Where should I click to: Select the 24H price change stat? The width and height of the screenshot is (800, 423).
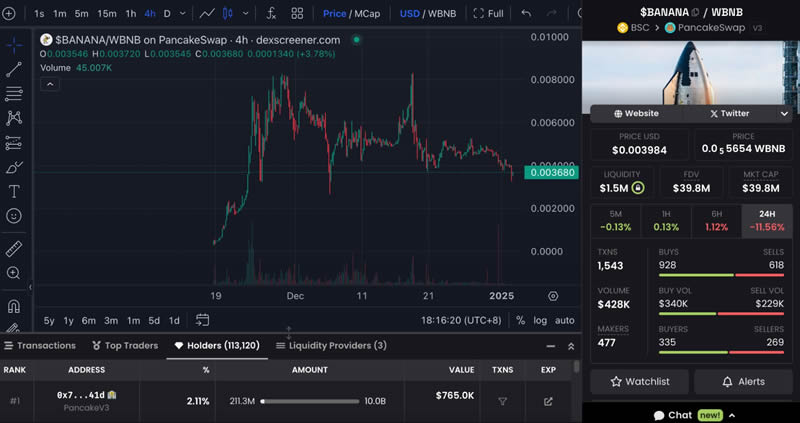tap(766, 220)
